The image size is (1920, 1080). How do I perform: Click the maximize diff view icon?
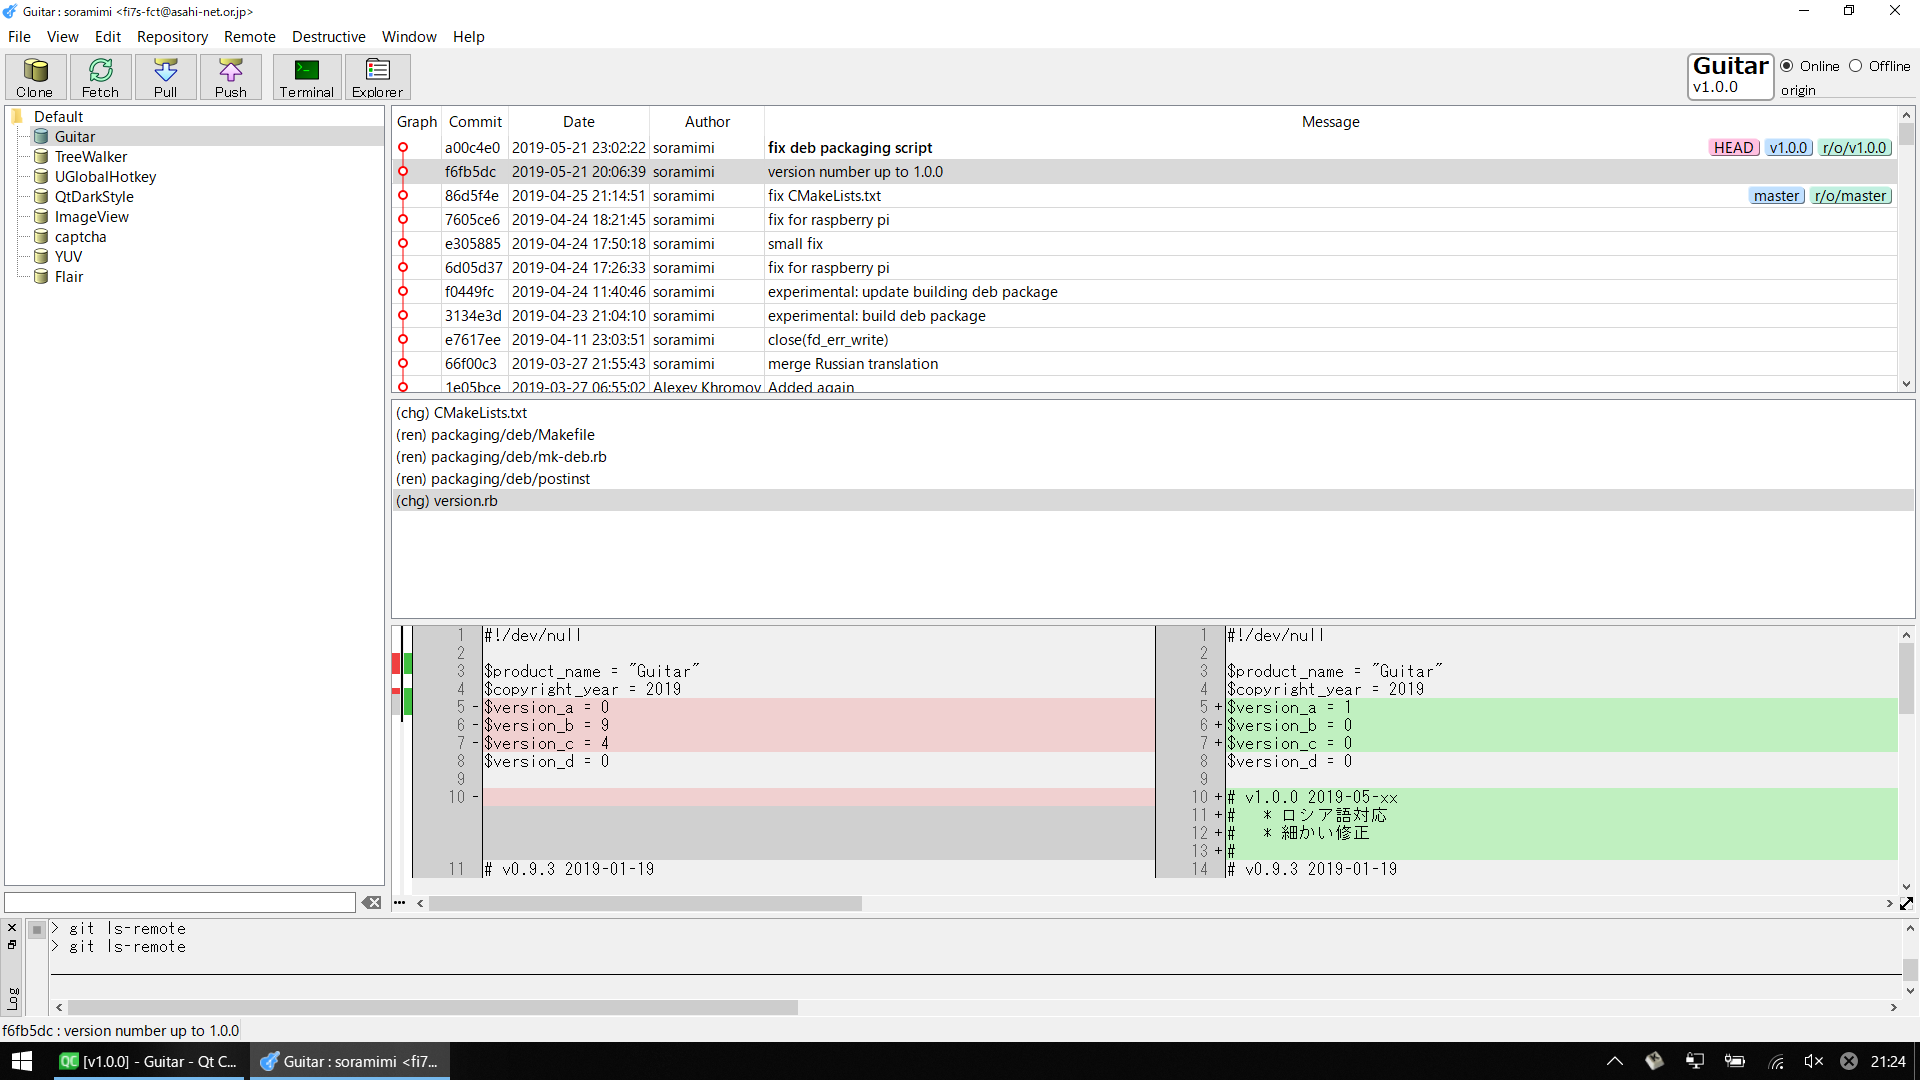1906,903
